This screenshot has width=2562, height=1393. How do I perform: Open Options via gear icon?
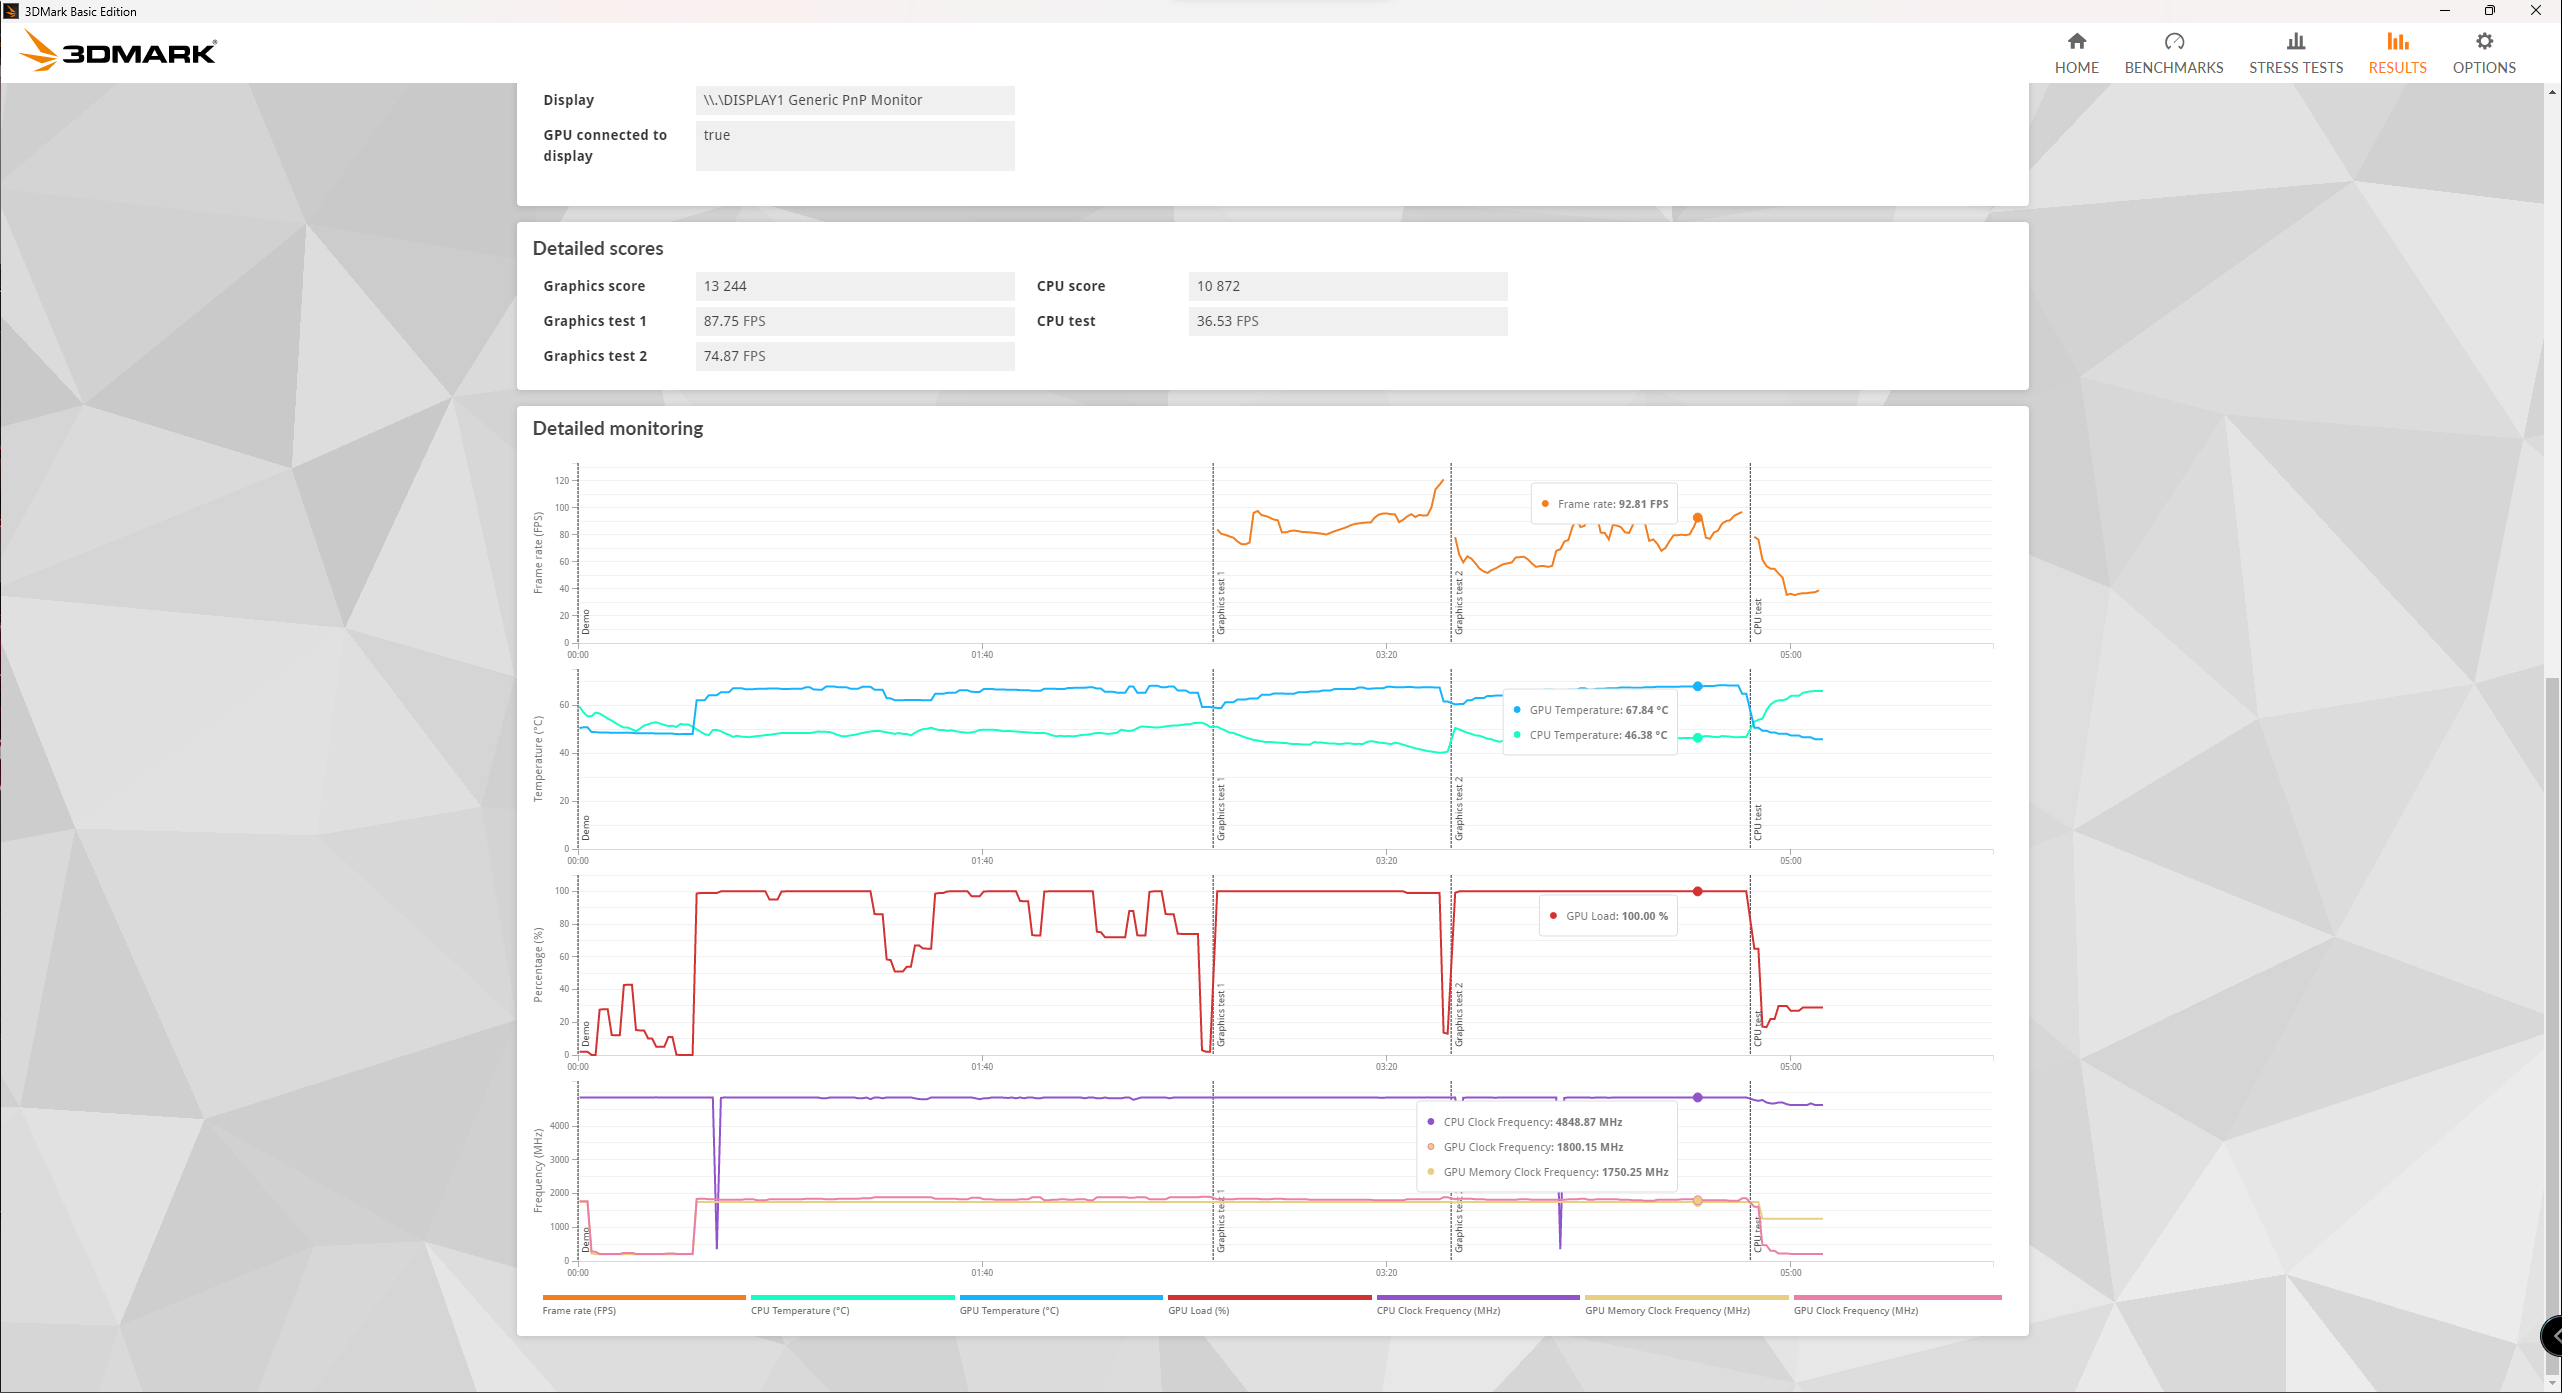point(2483,42)
